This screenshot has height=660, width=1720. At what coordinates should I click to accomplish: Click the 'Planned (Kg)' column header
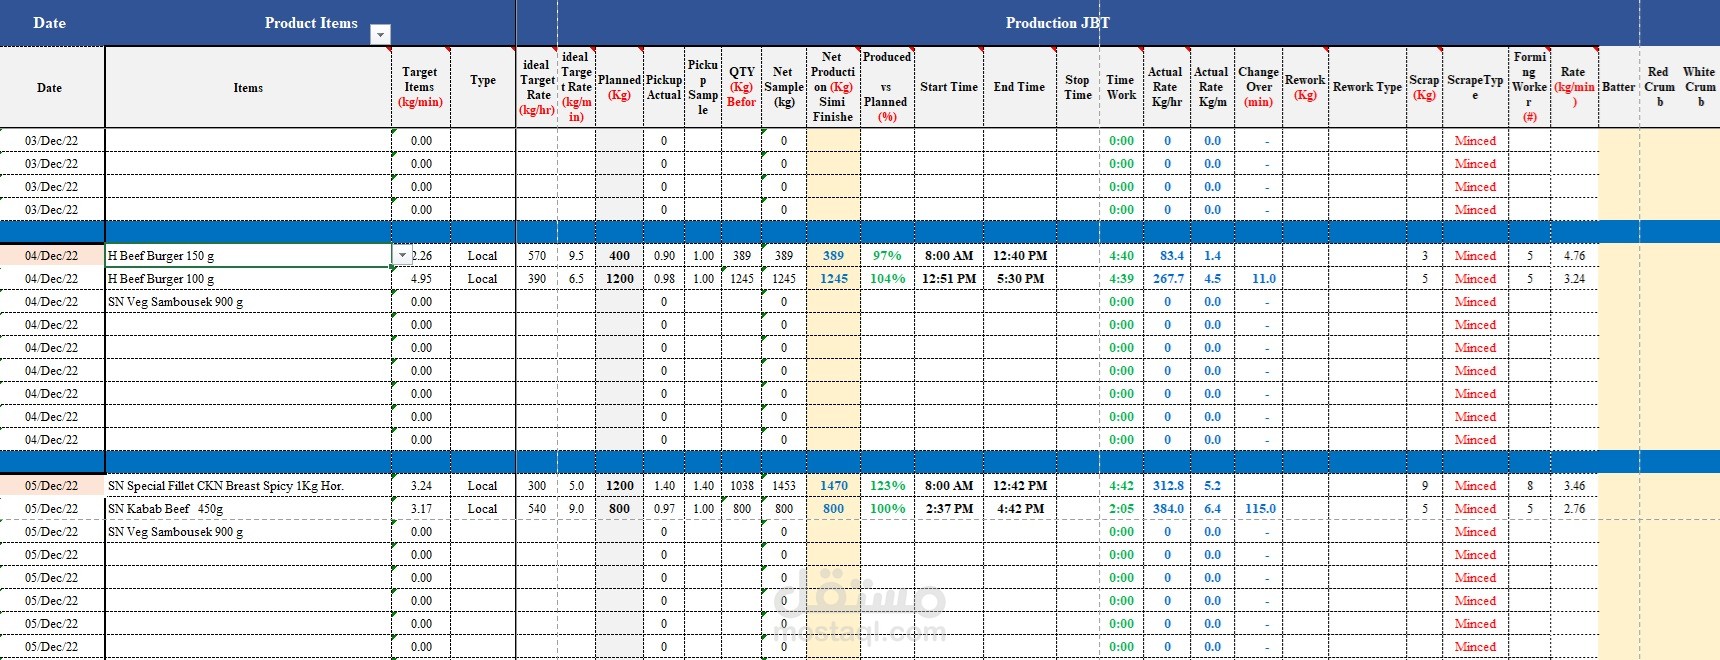620,88
